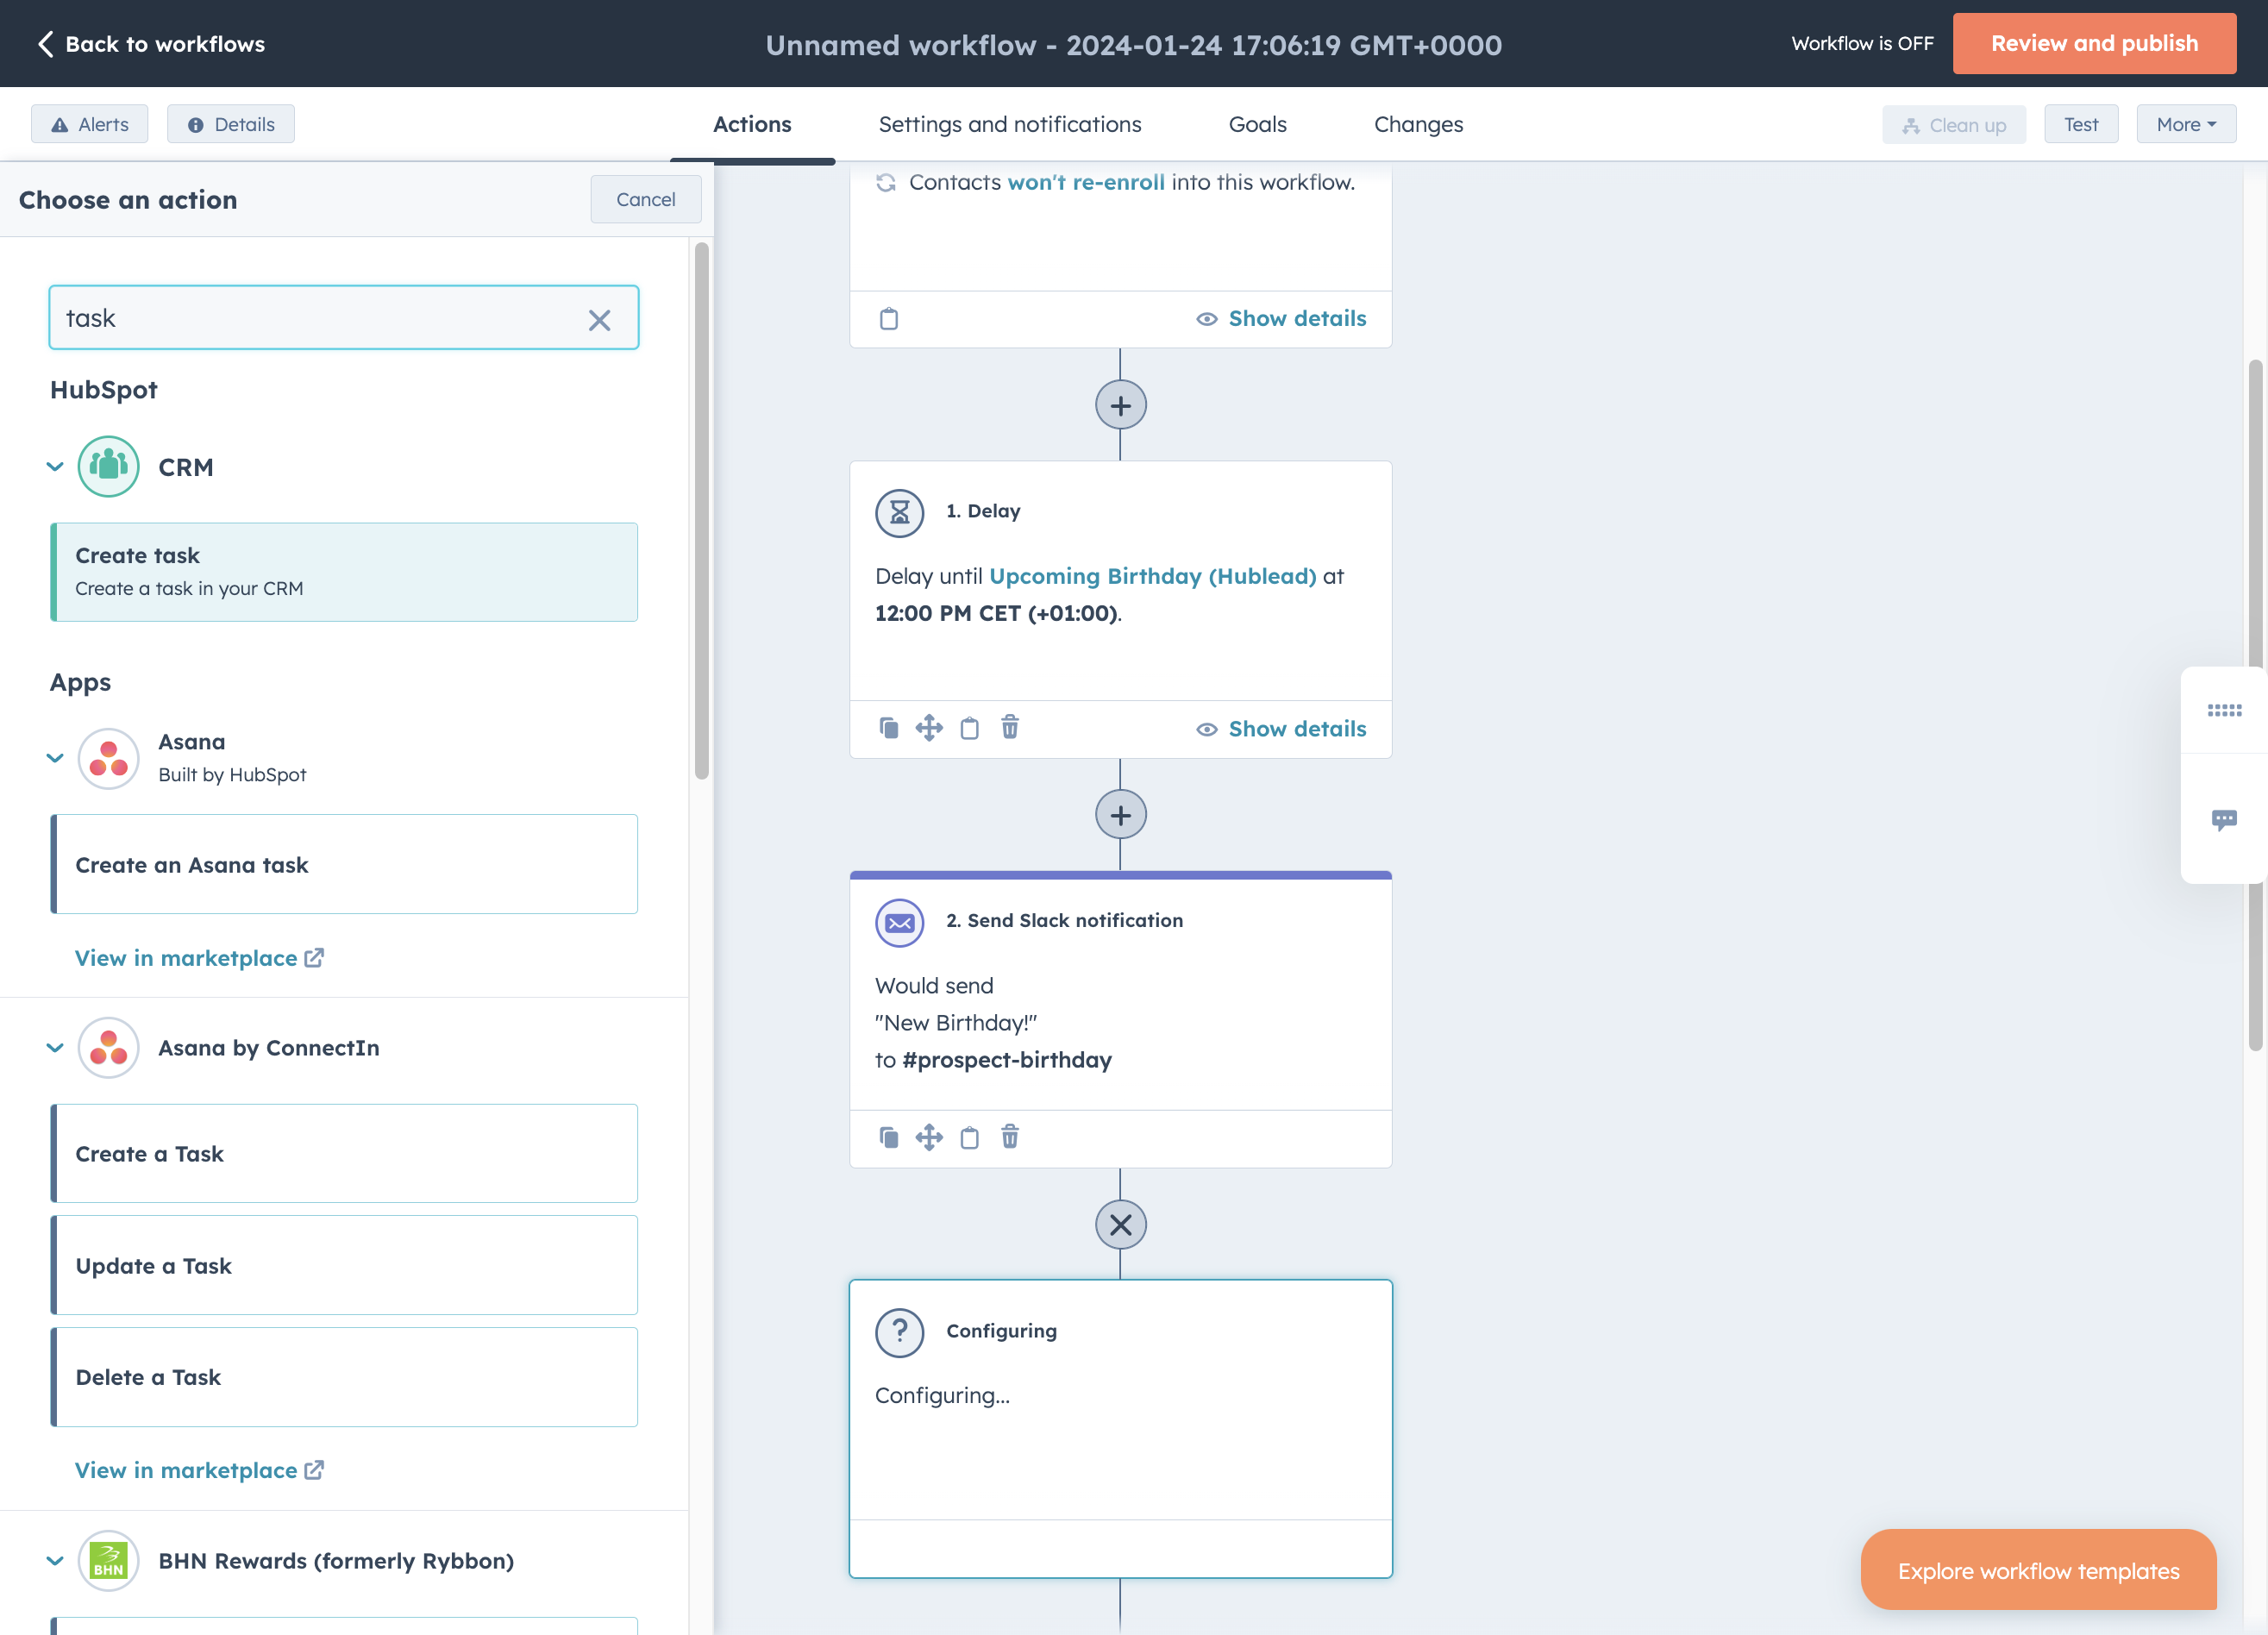
Task: Open the minimap grid icon on right
Action: (x=2224, y=710)
